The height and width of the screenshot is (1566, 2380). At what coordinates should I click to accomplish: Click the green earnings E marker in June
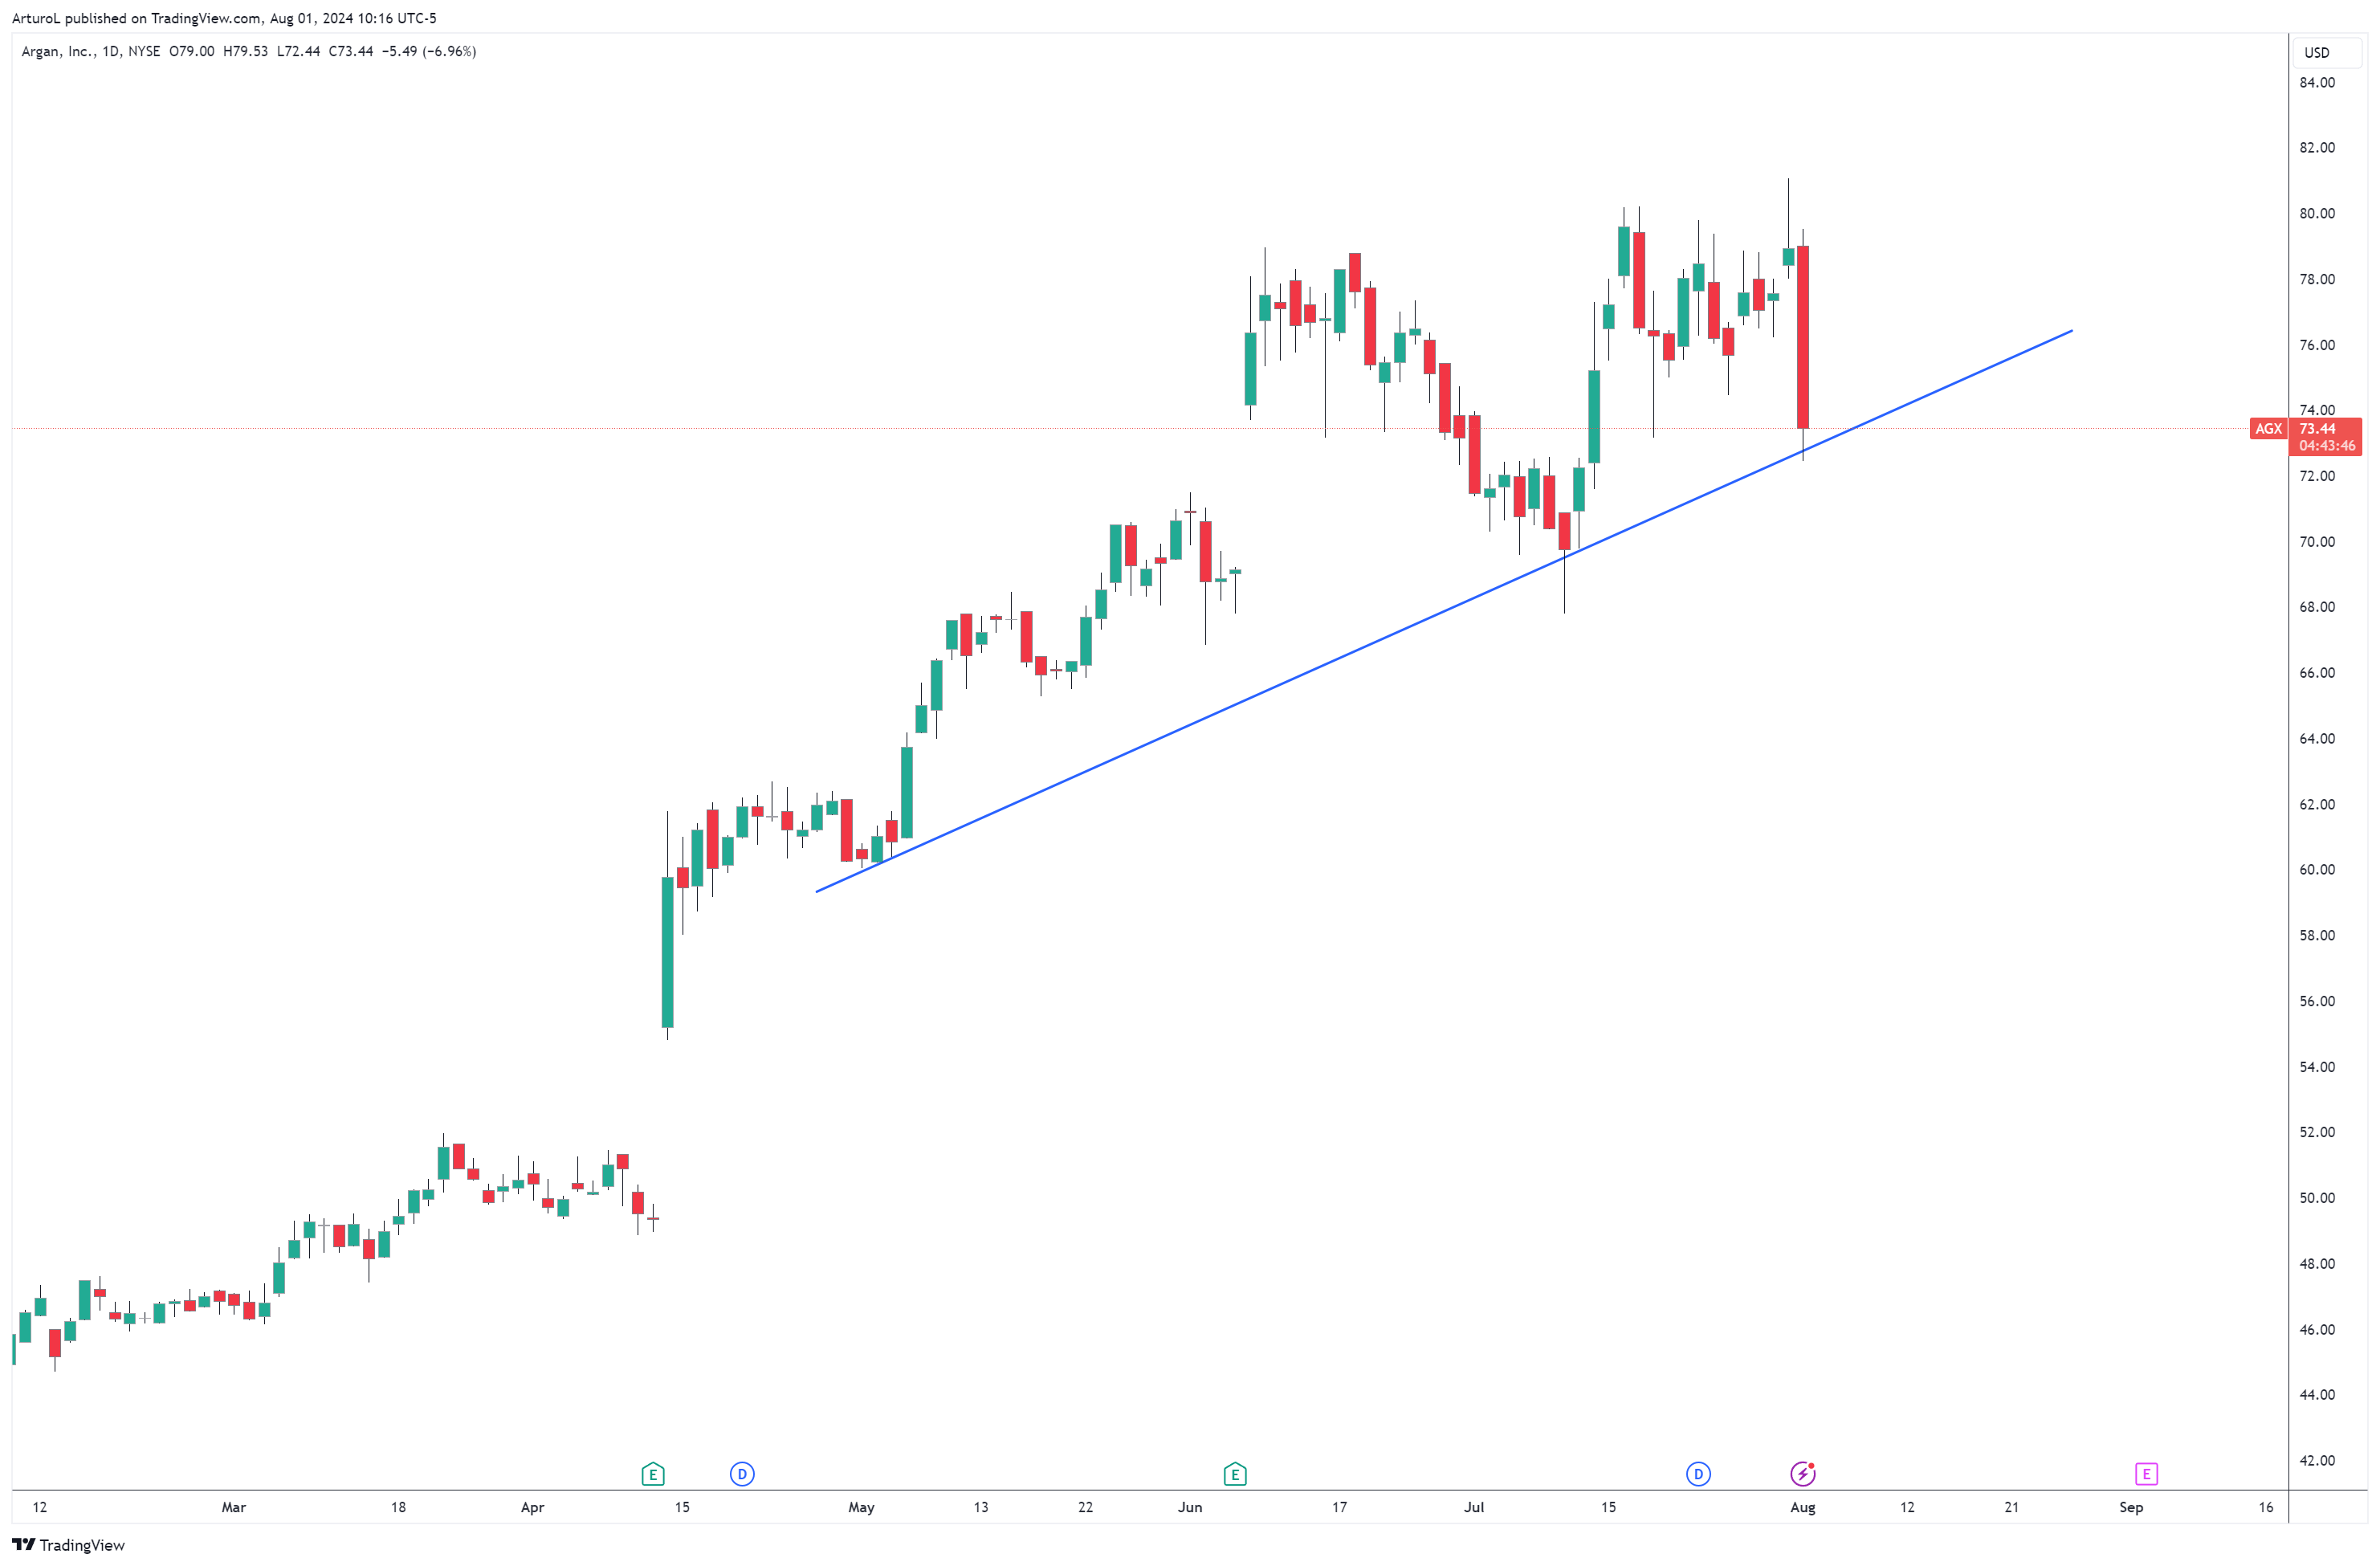[x=1234, y=1474]
